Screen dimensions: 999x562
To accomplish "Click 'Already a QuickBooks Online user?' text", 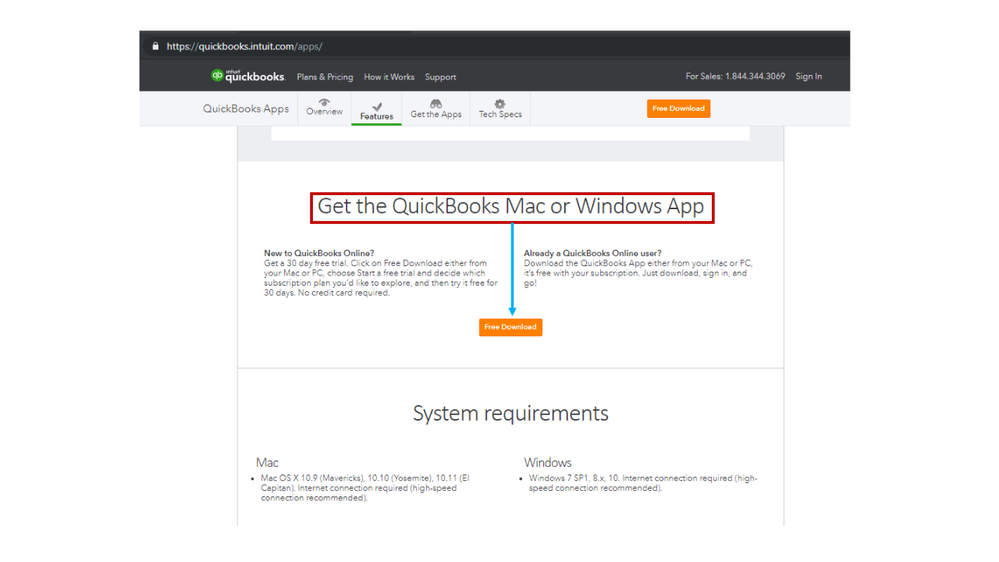I will click(x=593, y=253).
